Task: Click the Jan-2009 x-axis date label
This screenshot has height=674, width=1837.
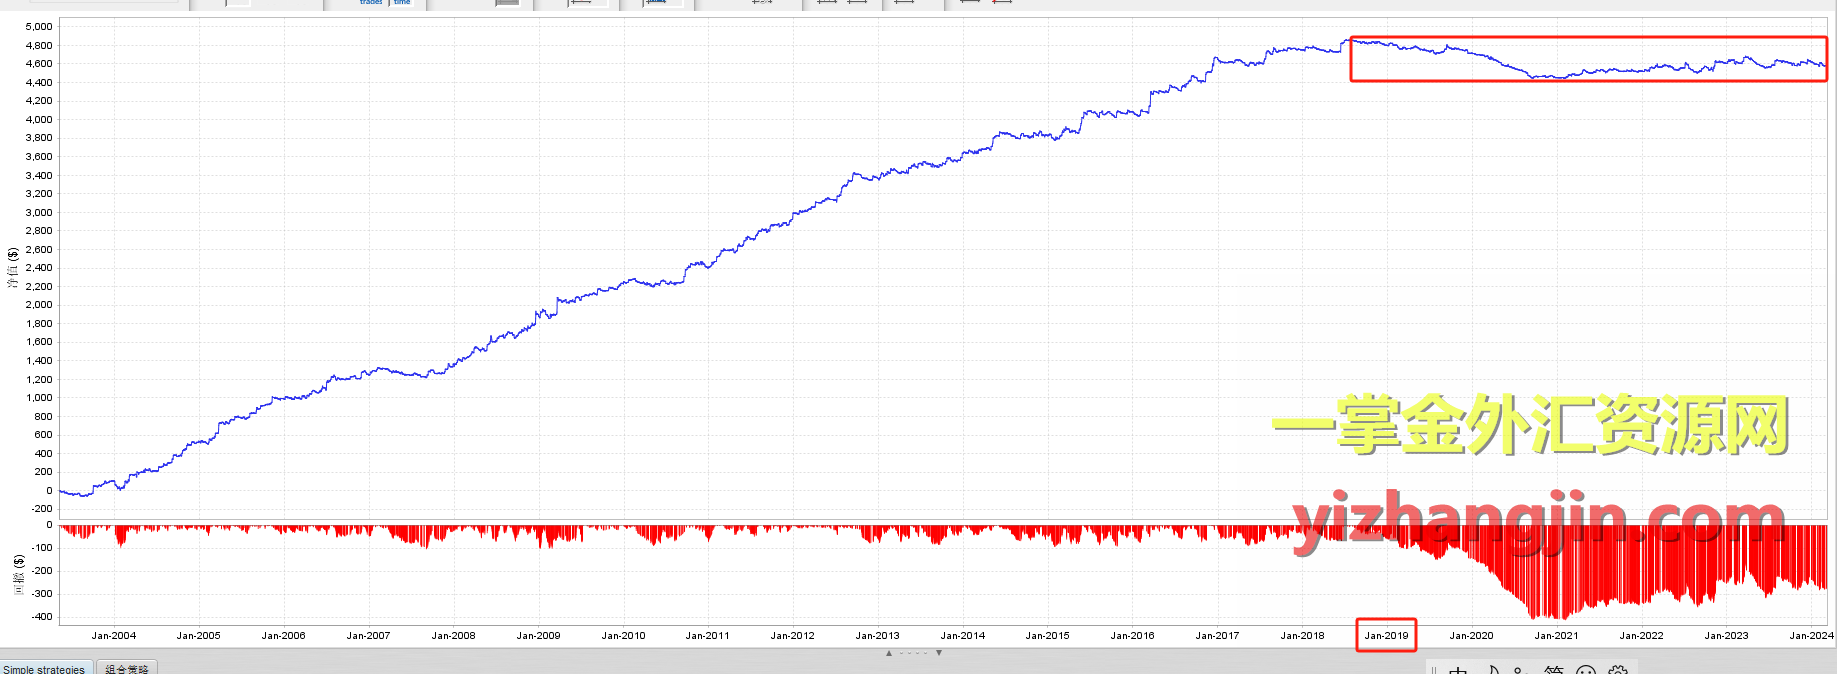Action: point(539,636)
